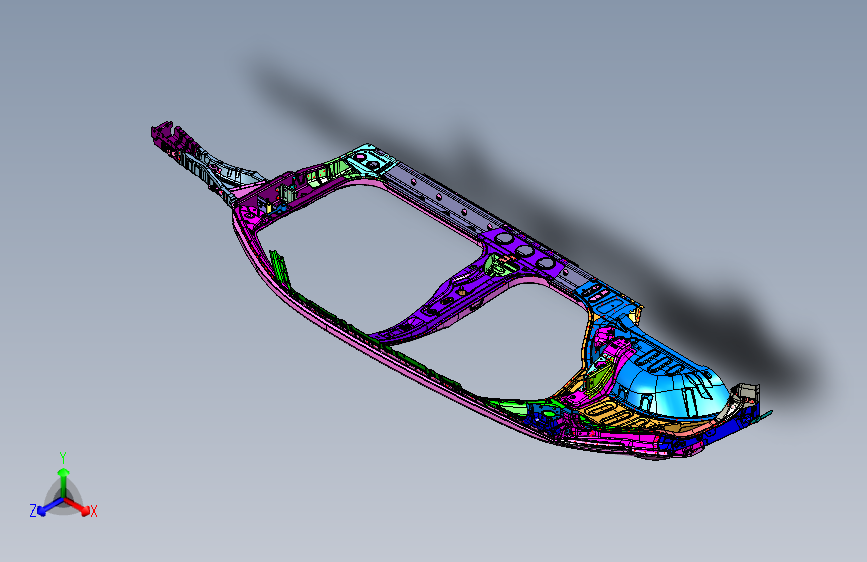Viewport: 867px width, 562px height.
Task: Click the red X axis on orientation triad
Action: tap(79, 506)
